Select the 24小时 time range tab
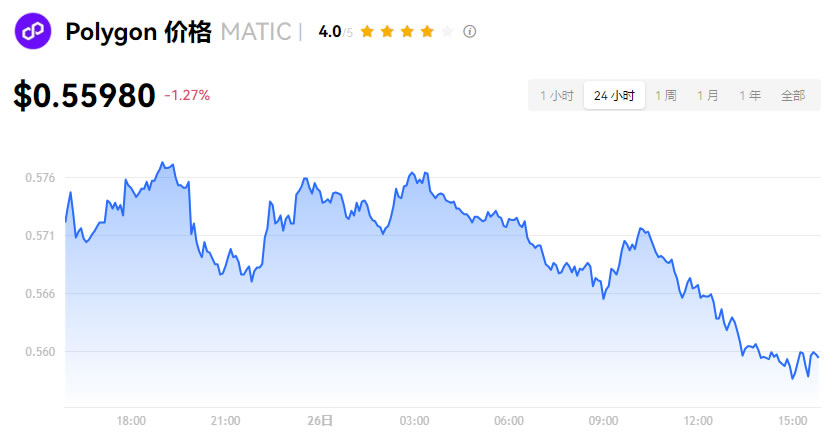This screenshot has height=447, width=835. (x=614, y=96)
